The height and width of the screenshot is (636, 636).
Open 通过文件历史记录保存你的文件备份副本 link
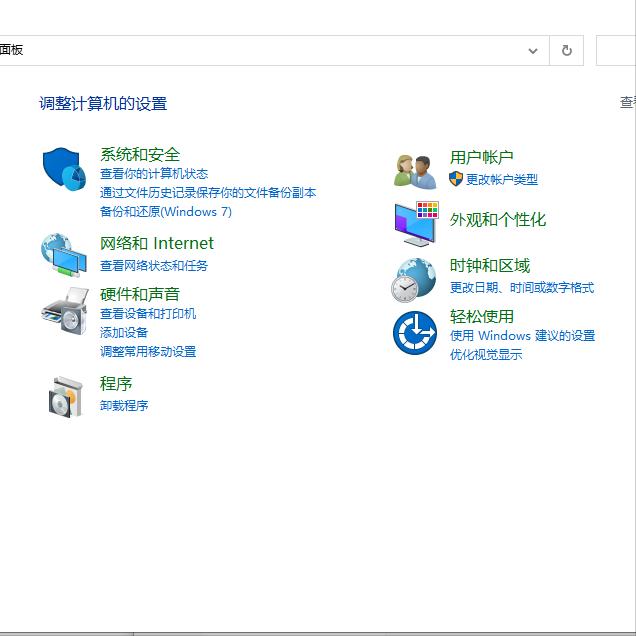(x=208, y=193)
